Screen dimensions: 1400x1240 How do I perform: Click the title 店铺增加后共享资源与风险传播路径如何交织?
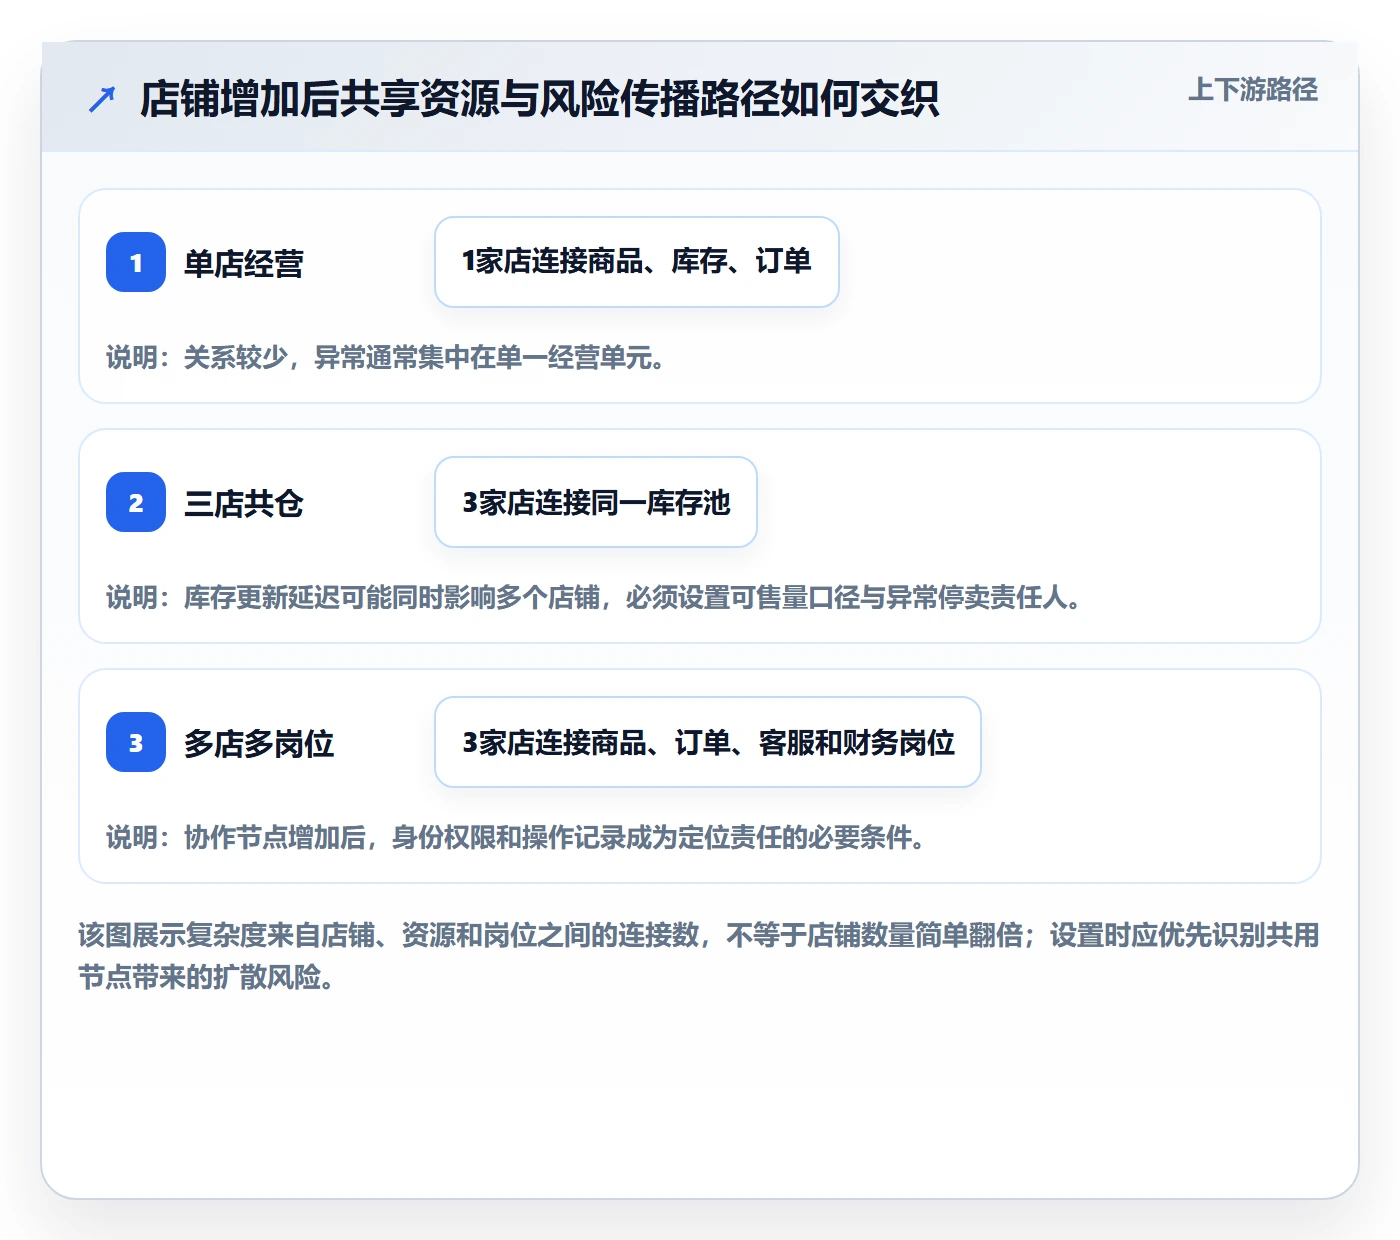coord(539,99)
